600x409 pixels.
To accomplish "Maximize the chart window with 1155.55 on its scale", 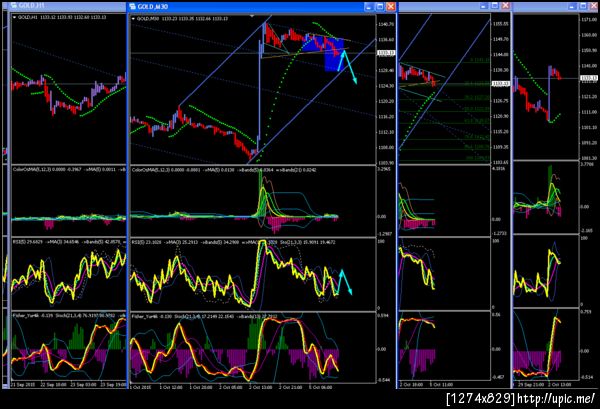I will click(495, 6).
